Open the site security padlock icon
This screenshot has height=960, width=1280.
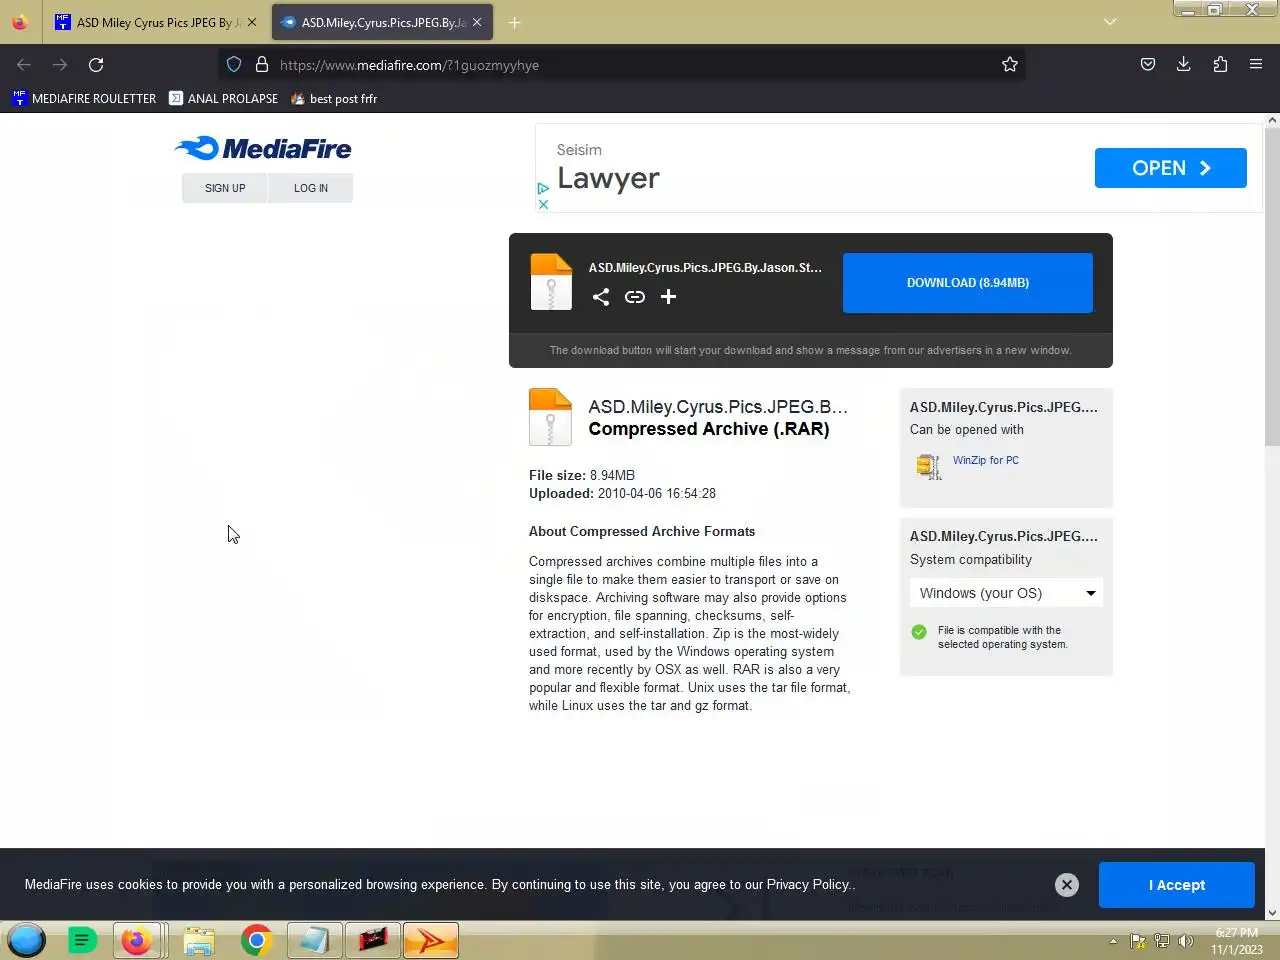[262, 65]
